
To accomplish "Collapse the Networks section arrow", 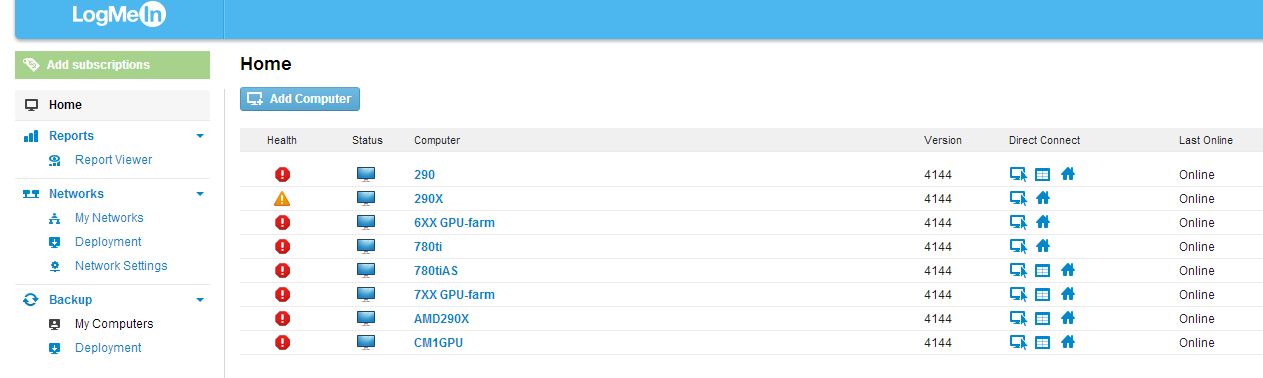I will click(x=200, y=194).
